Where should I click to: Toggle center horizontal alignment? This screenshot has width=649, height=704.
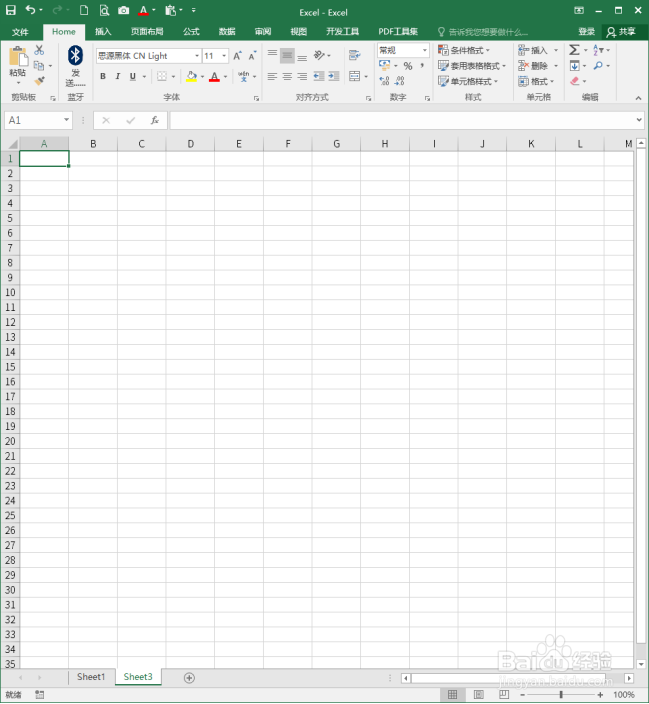pos(287,76)
